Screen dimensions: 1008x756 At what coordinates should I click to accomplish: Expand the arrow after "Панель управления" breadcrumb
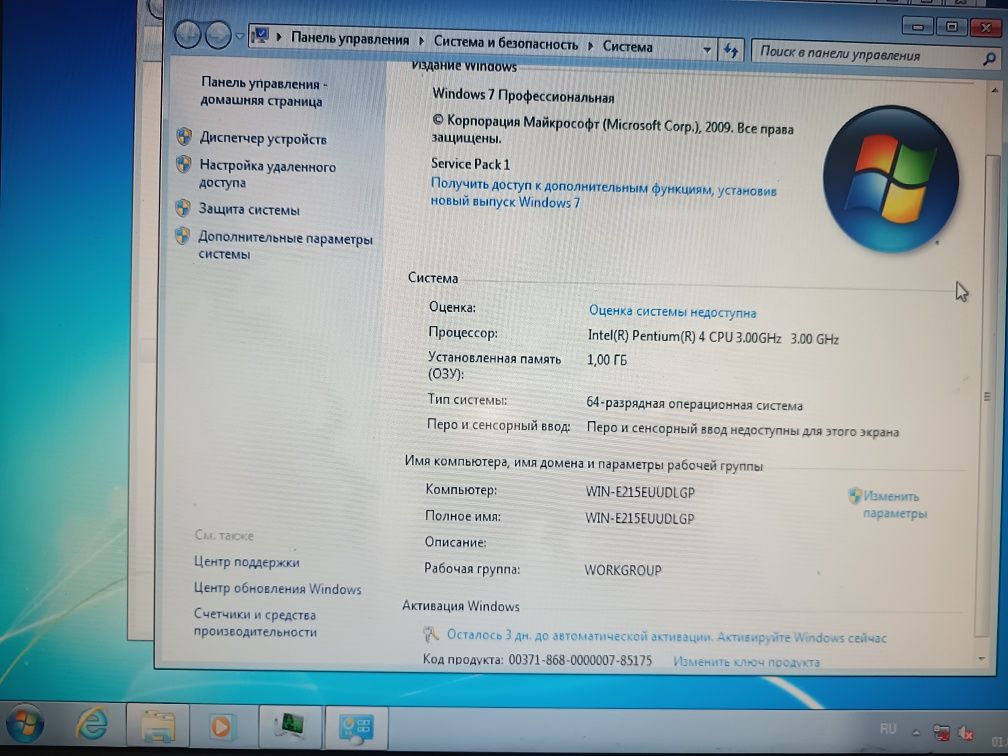[422, 40]
